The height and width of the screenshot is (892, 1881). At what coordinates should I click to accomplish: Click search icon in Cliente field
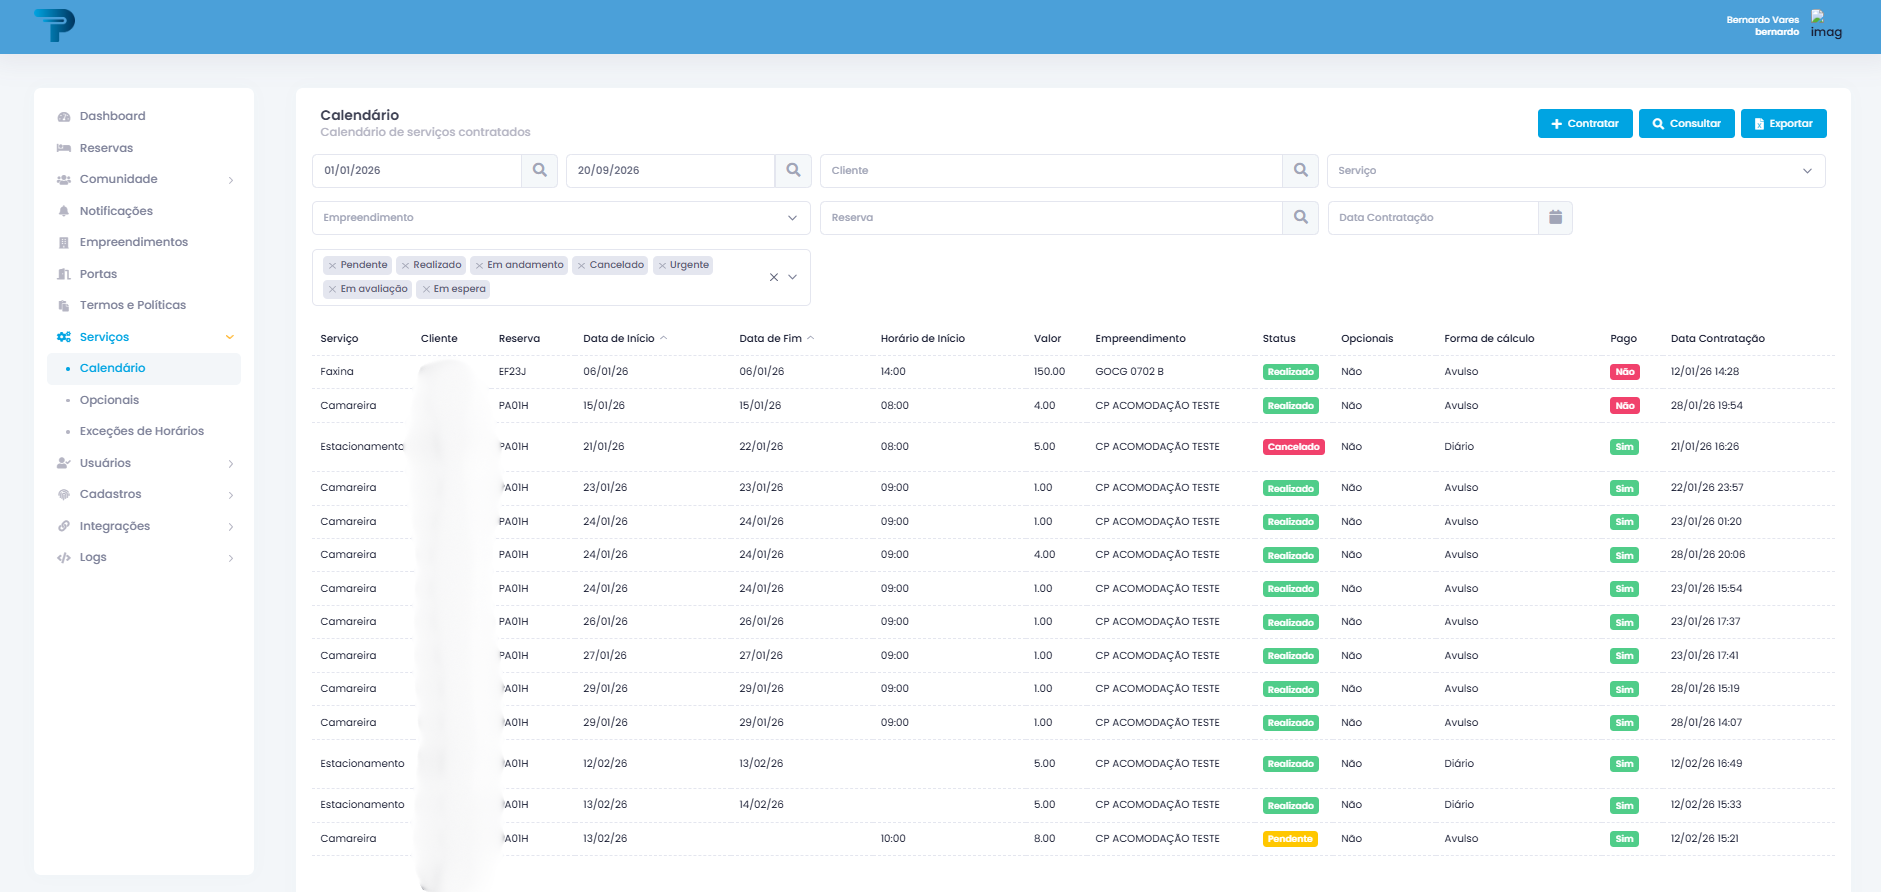pyautogui.click(x=1300, y=170)
